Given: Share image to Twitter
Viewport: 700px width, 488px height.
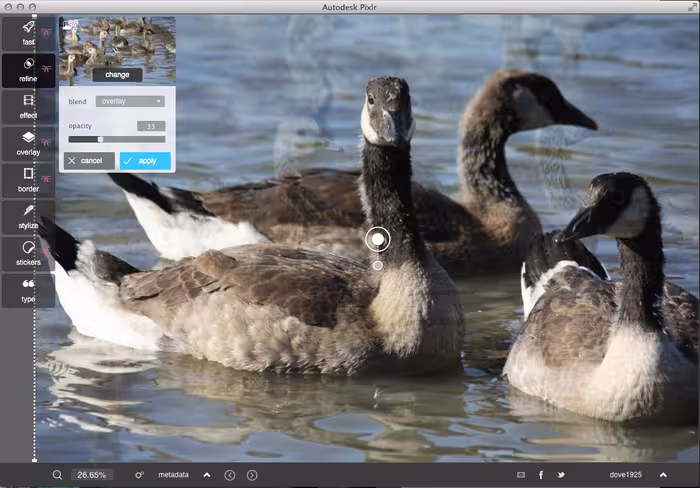Looking at the screenshot, I should (561, 475).
